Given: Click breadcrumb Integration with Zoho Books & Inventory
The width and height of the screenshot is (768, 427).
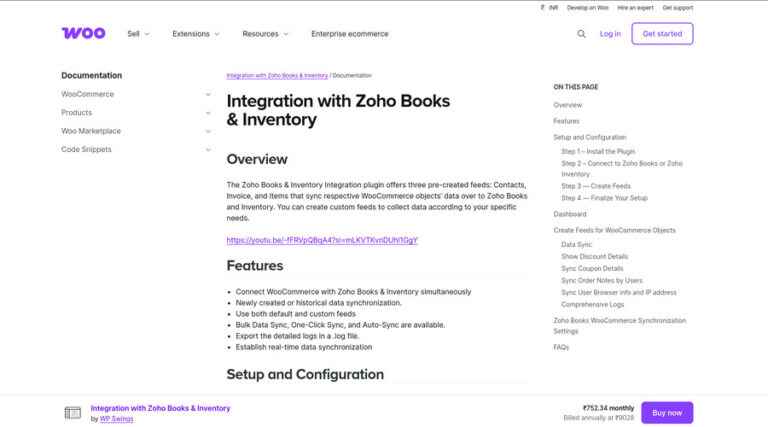Looking at the screenshot, I should (x=277, y=75).
